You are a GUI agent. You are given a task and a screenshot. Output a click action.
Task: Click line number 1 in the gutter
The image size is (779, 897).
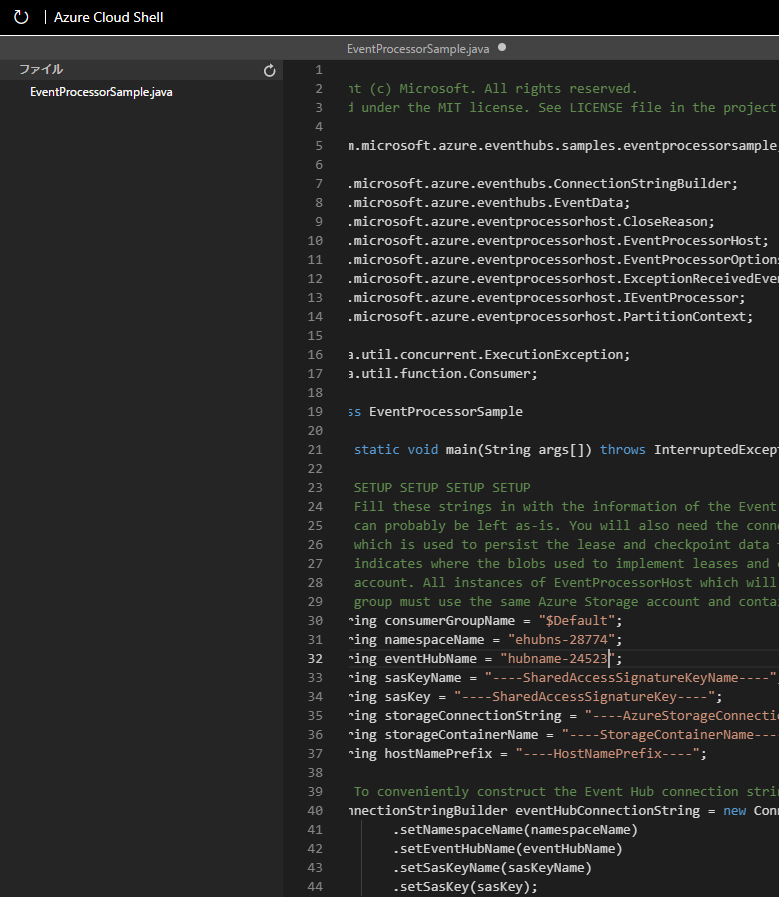pos(319,70)
